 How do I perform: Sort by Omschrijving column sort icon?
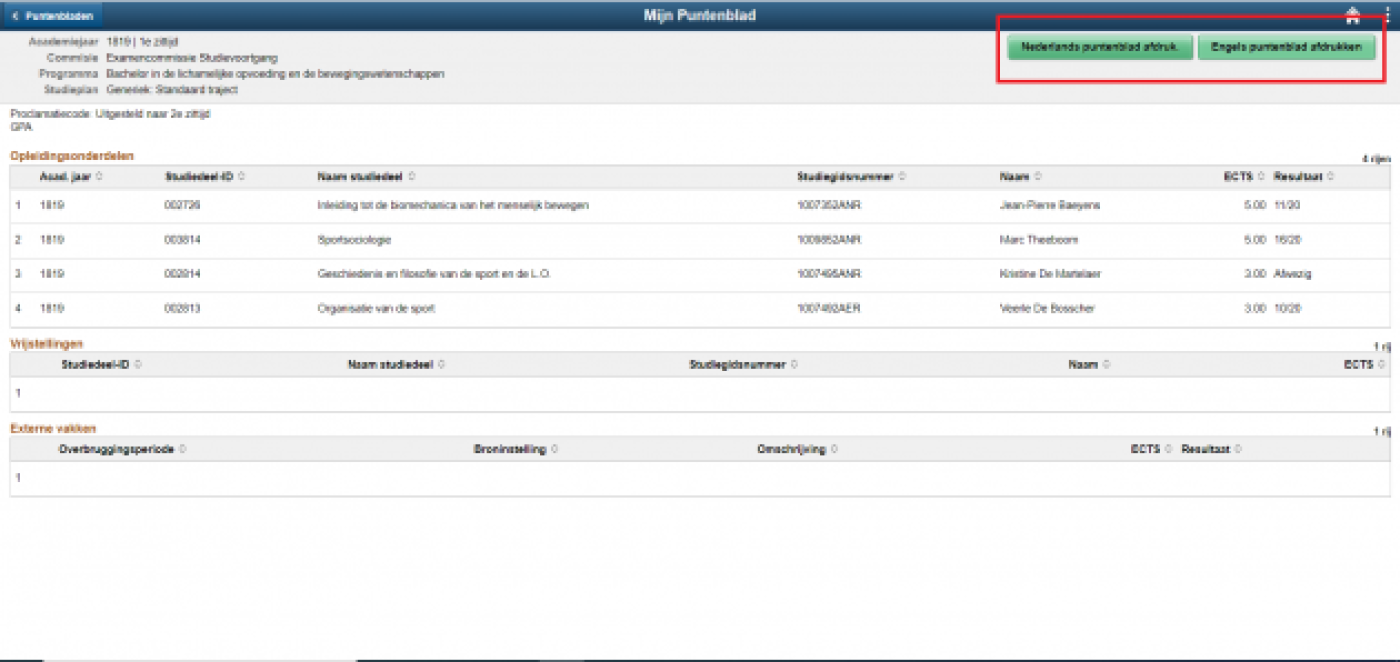834,450
